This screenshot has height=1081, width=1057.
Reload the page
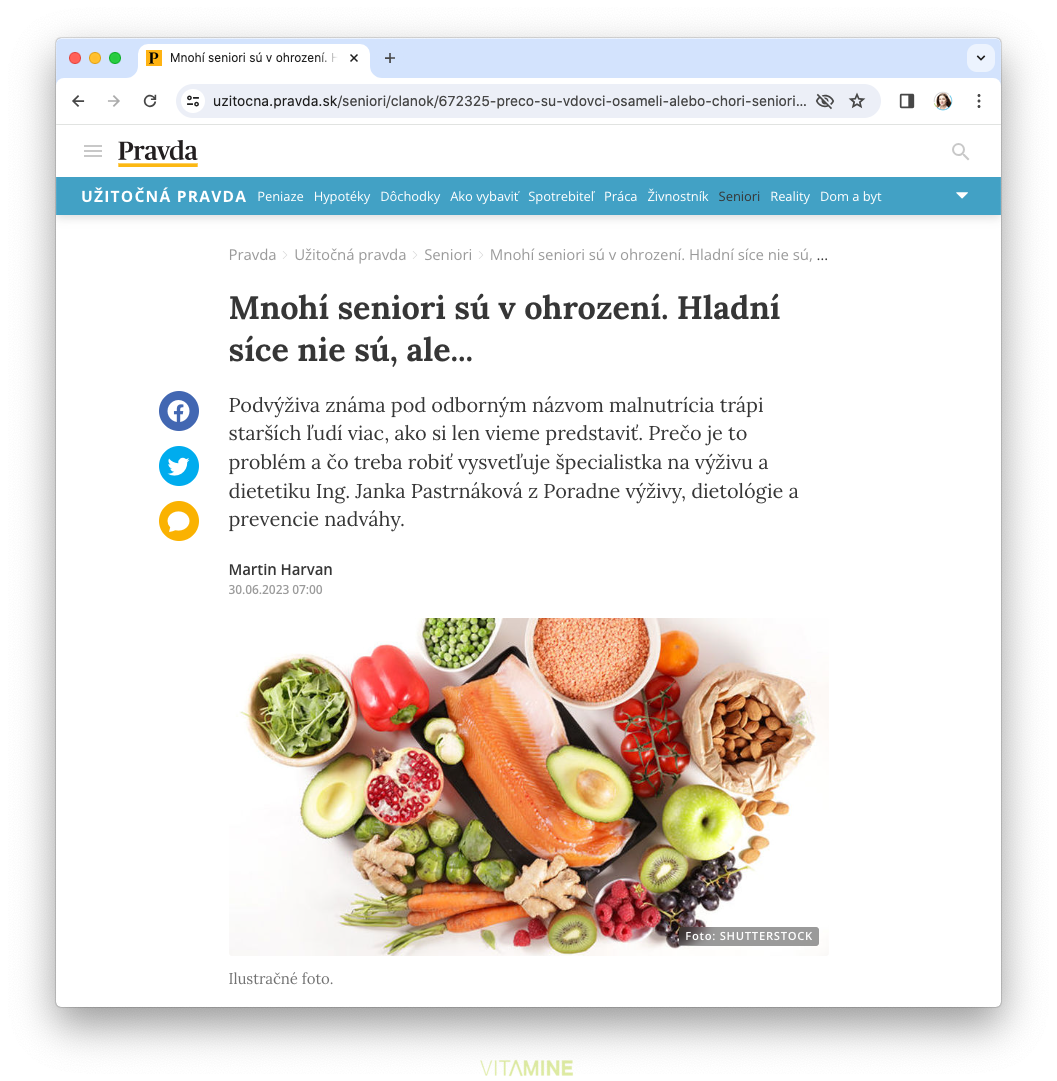(150, 101)
